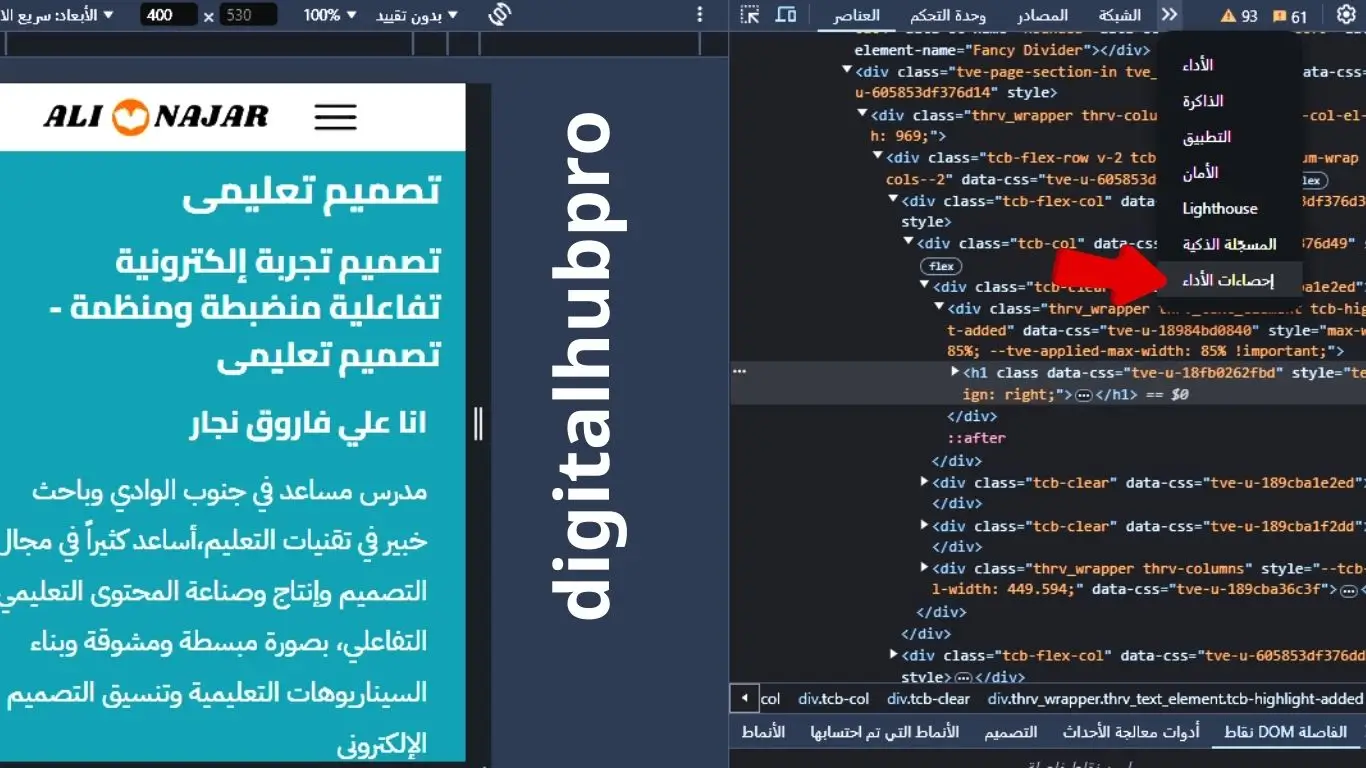Image resolution: width=1366 pixels, height=768 pixels.
Task: Click the breadcrumb scroll-left arrow
Action: (x=744, y=698)
